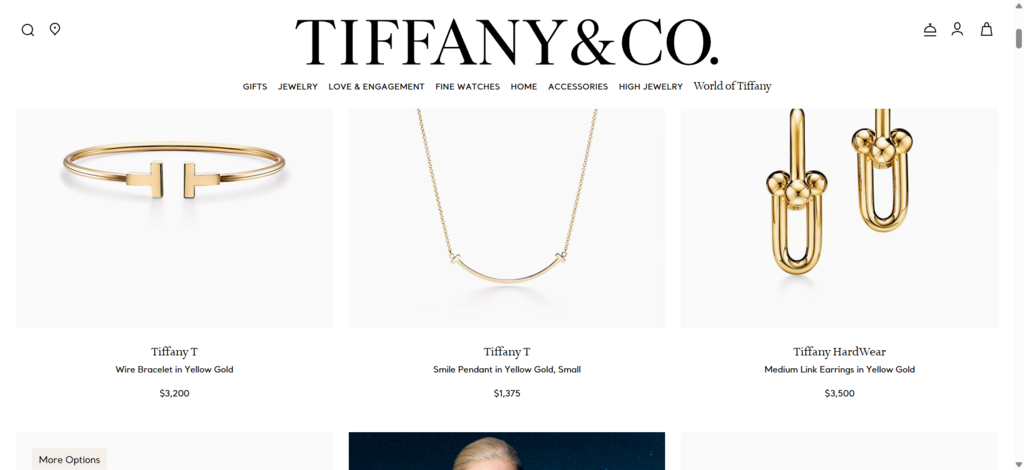Click the More Options button
The width and height of the screenshot is (1024, 470).
pyautogui.click(x=69, y=460)
